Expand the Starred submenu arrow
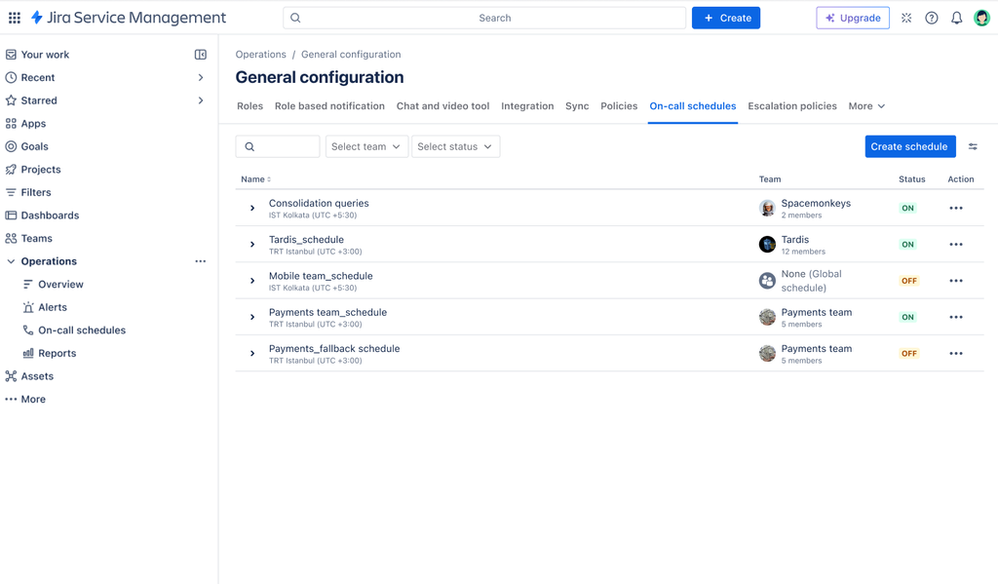 200,101
